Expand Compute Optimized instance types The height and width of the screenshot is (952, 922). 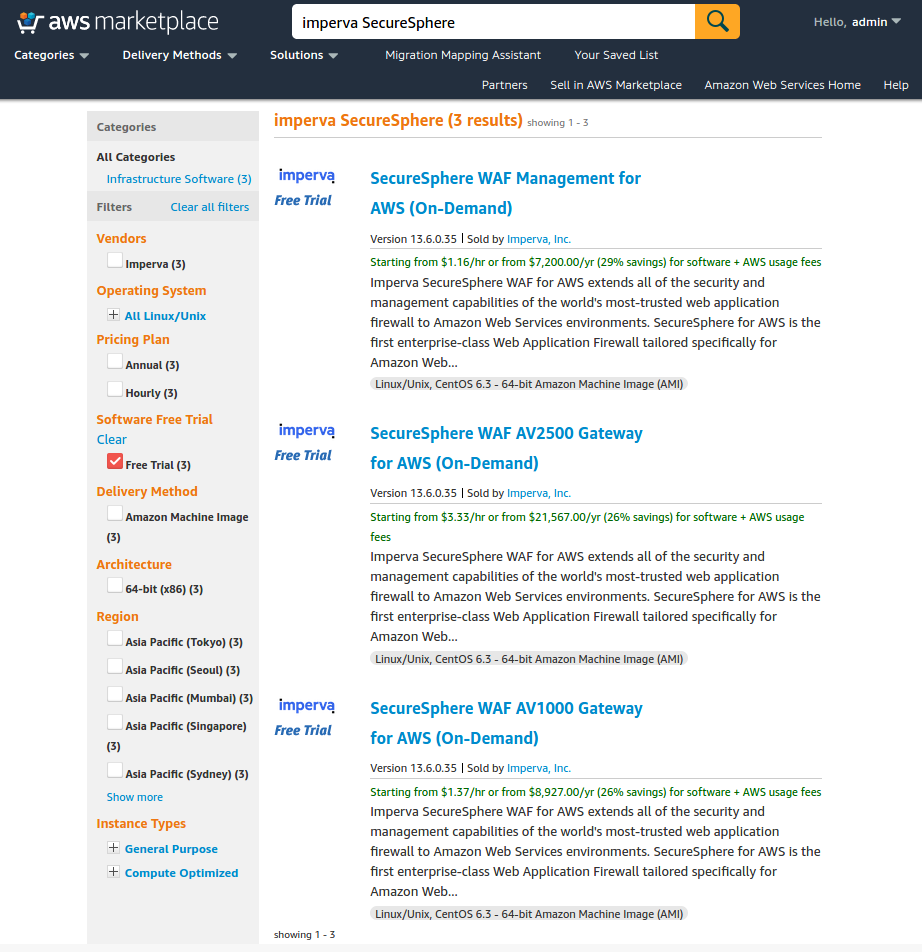(114, 872)
